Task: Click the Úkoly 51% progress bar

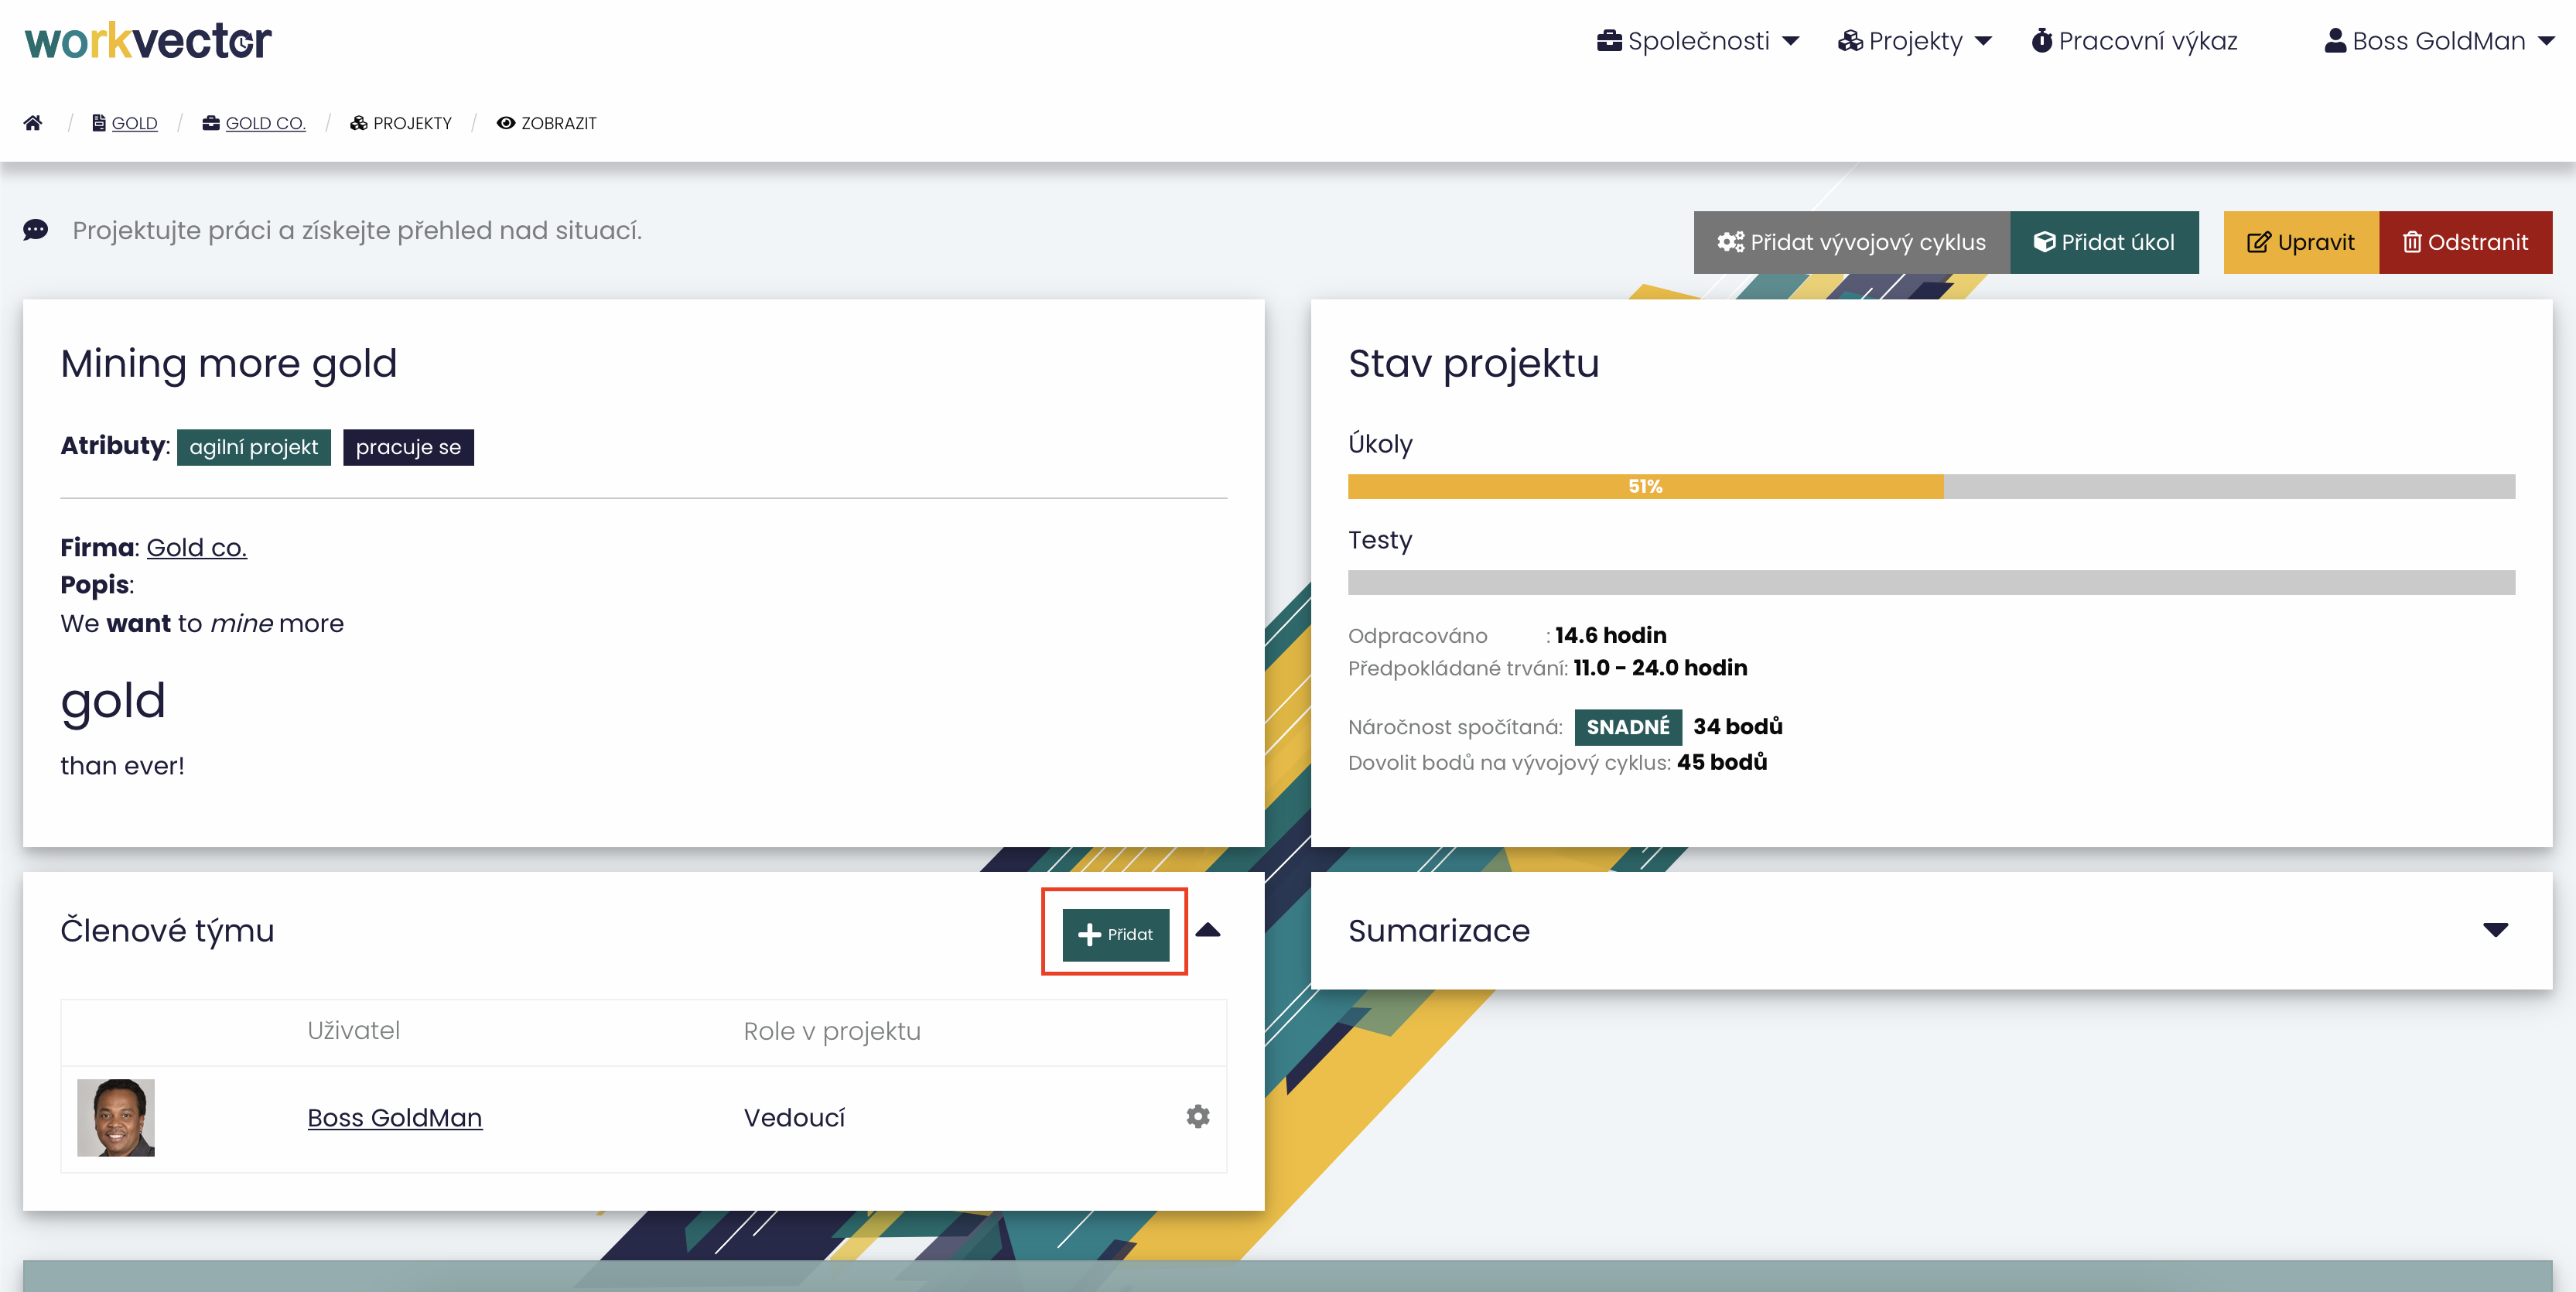Action: tap(1644, 487)
